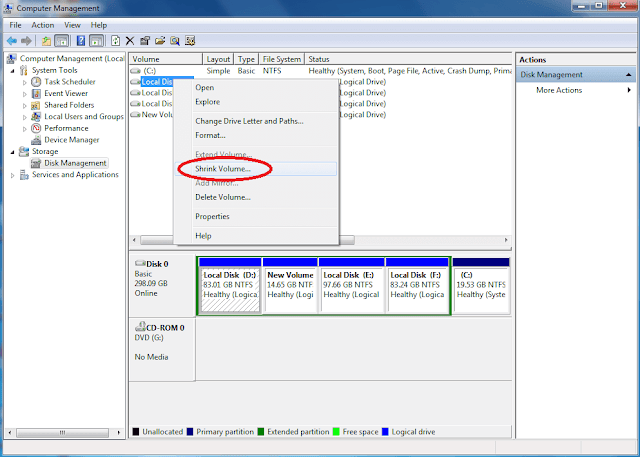Select the Local Disk (F:) partition block

[x=417, y=286]
